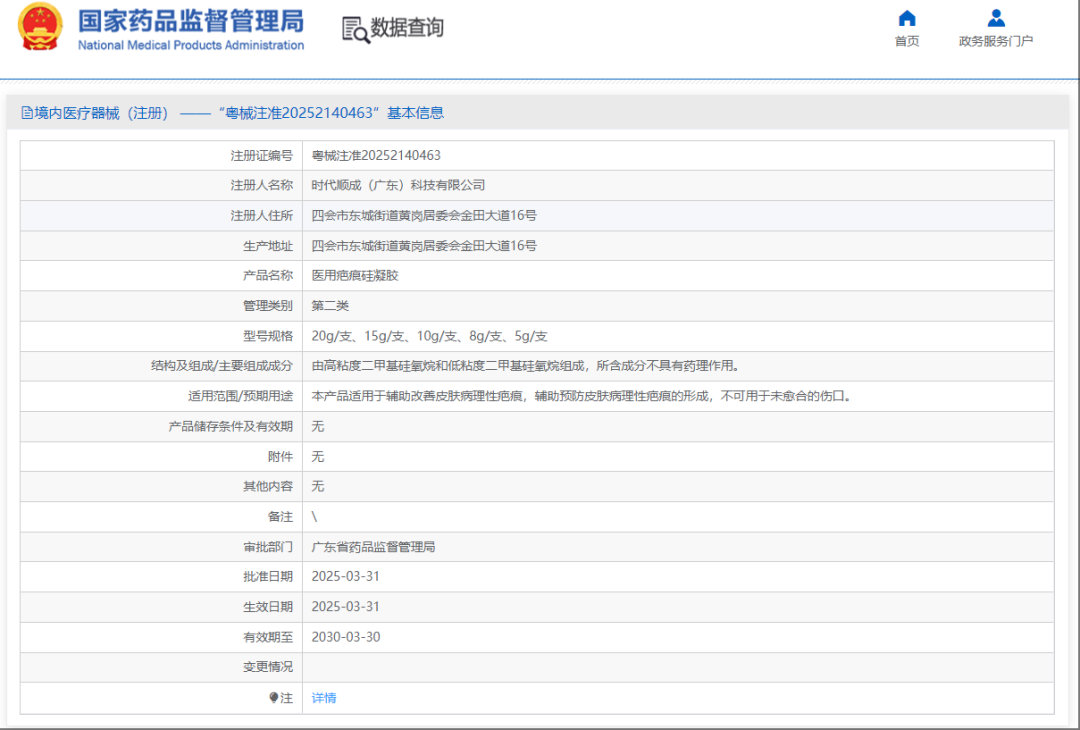Viewport: 1080px width, 730px height.
Task: Click 无 in the 其他内容 row
Action: [318, 486]
